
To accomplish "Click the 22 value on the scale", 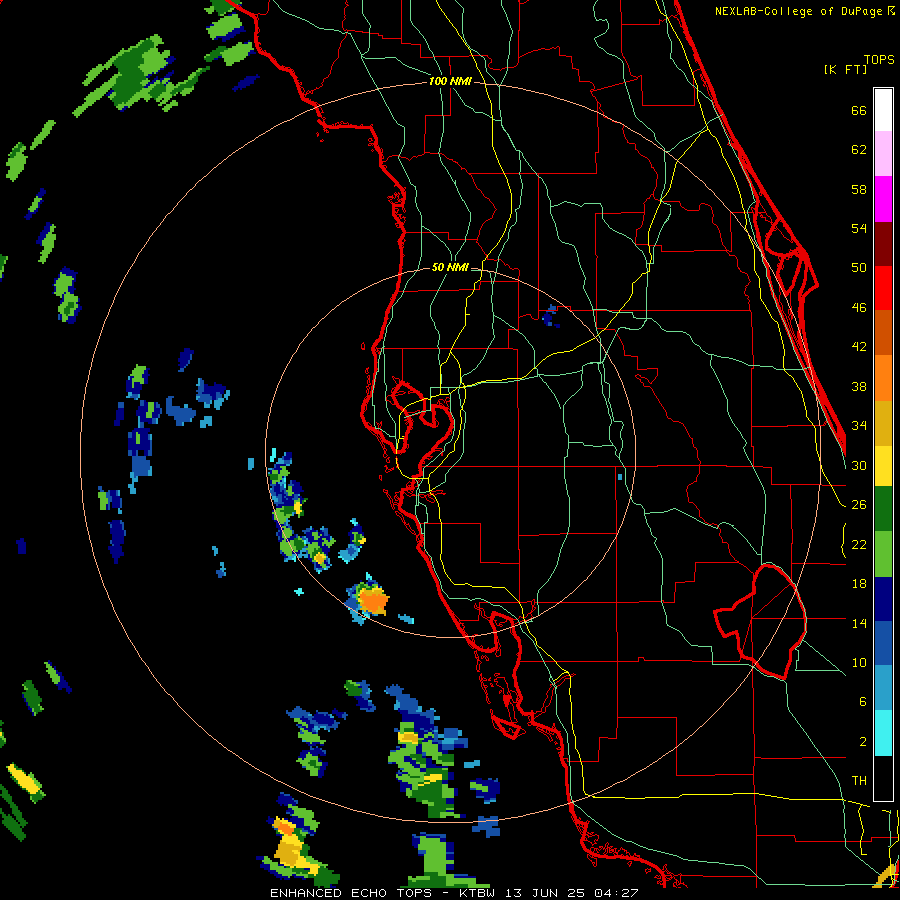I will (x=859, y=545).
